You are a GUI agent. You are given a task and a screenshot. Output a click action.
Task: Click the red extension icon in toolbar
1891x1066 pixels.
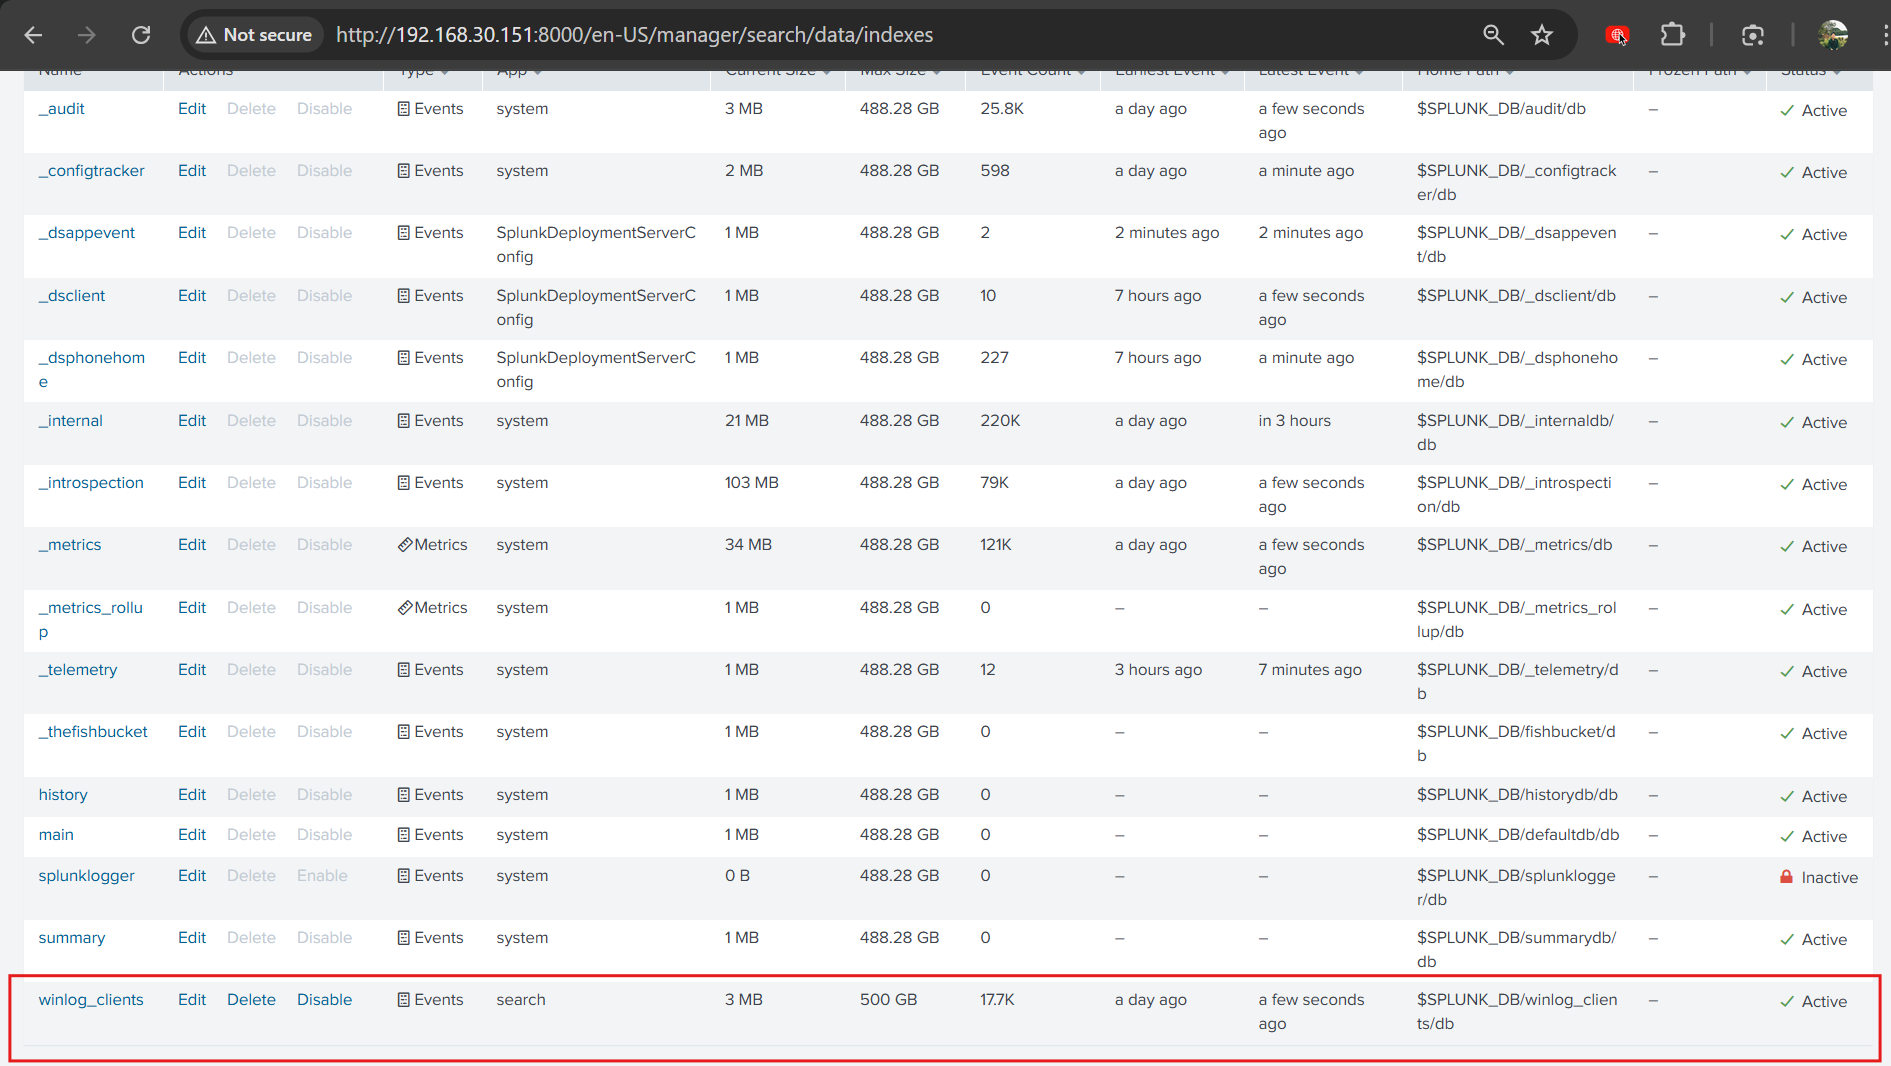[1616, 35]
